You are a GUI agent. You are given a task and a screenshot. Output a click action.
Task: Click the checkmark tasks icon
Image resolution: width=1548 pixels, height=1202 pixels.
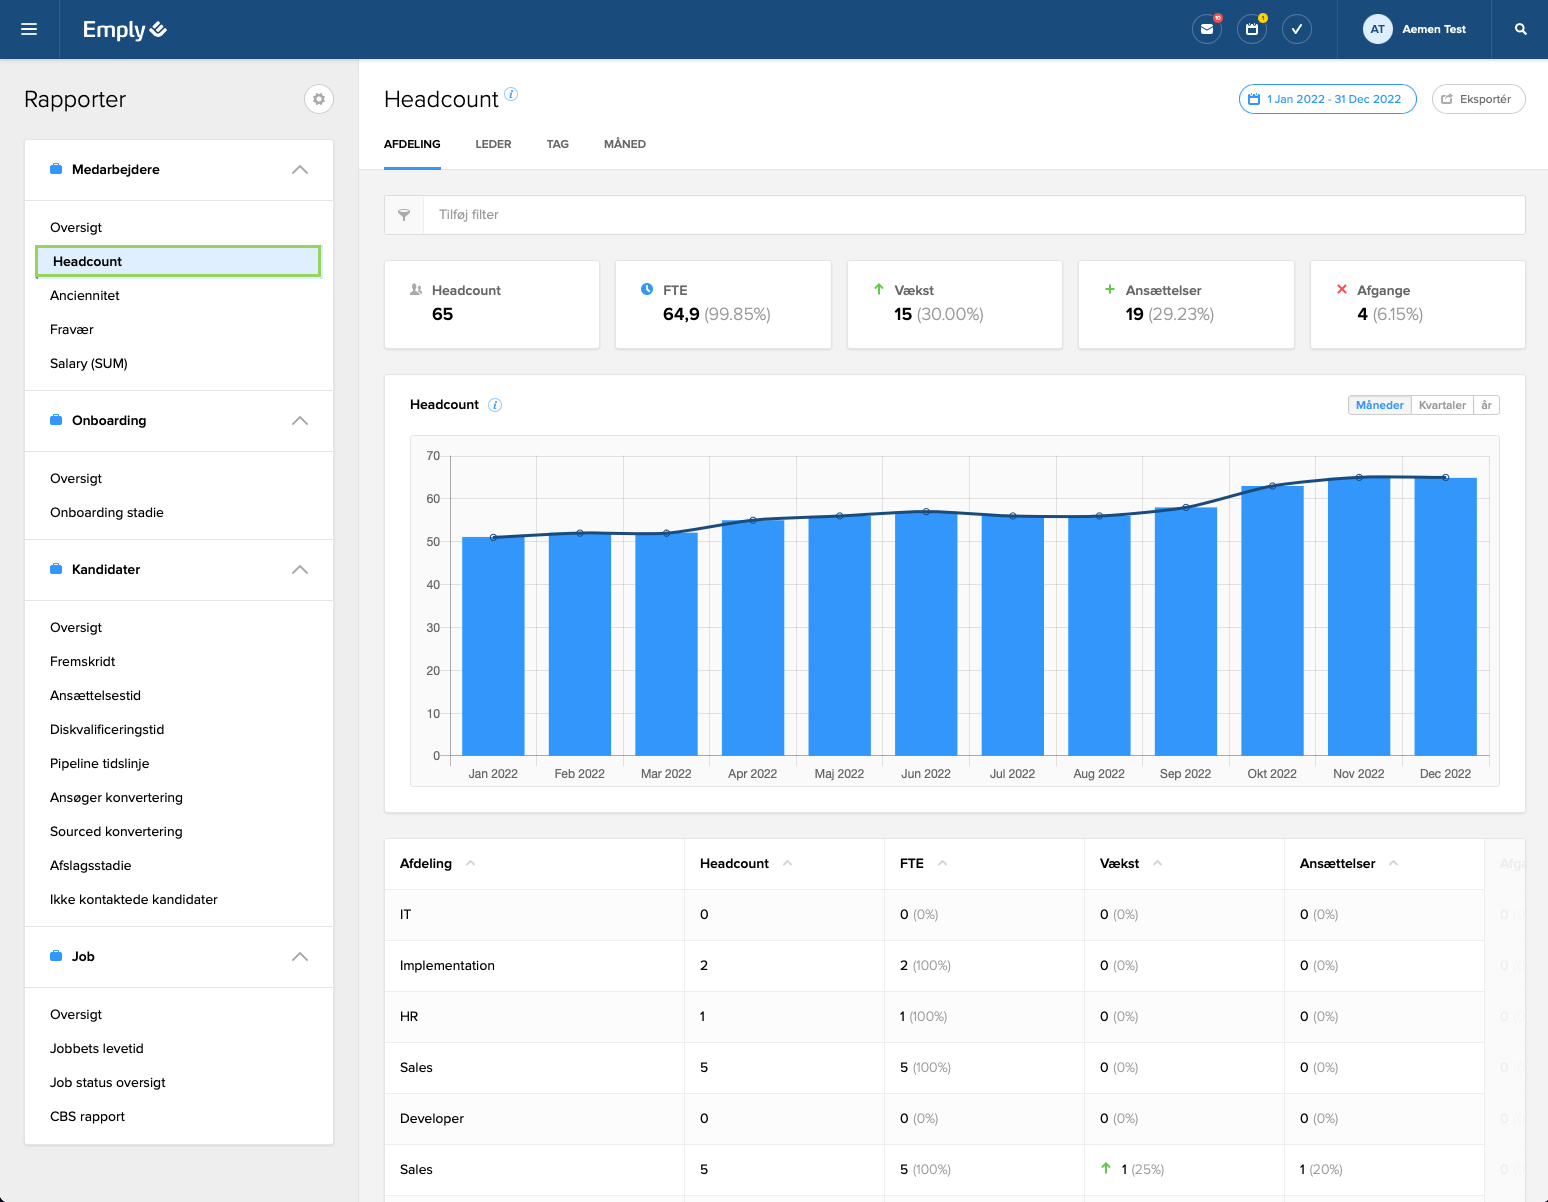point(1296,29)
